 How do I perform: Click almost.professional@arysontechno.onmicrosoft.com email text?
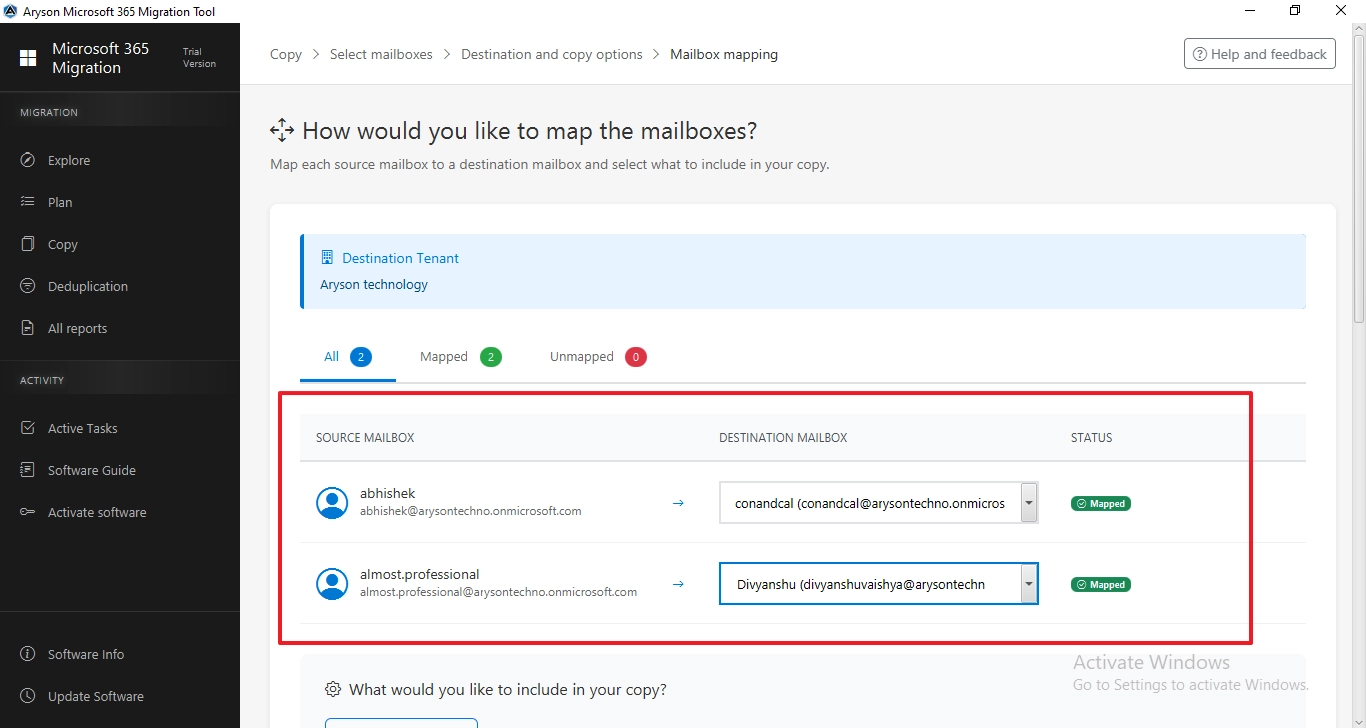(x=498, y=592)
